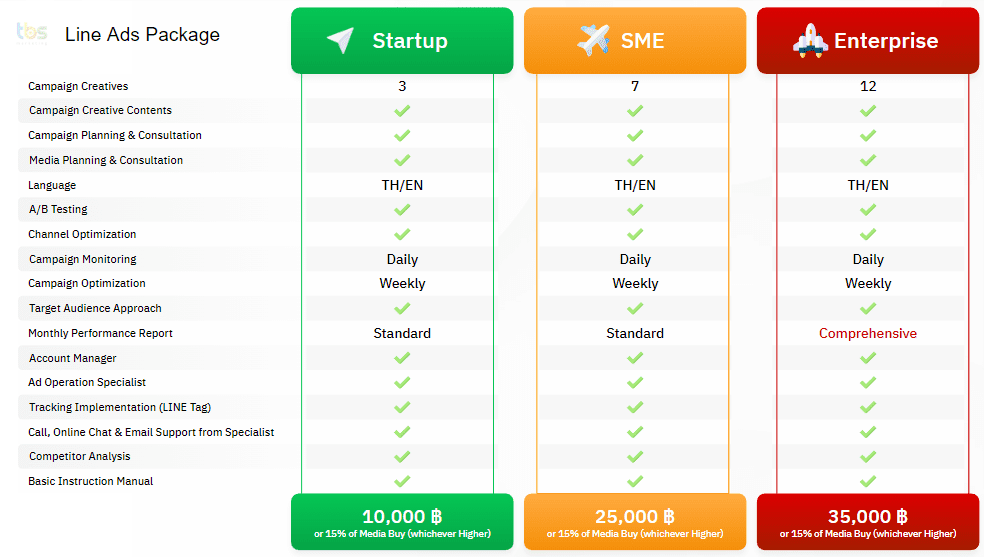This screenshot has width=984, height=557.
Task: Select the Startup package header
Action: [402, 41]
